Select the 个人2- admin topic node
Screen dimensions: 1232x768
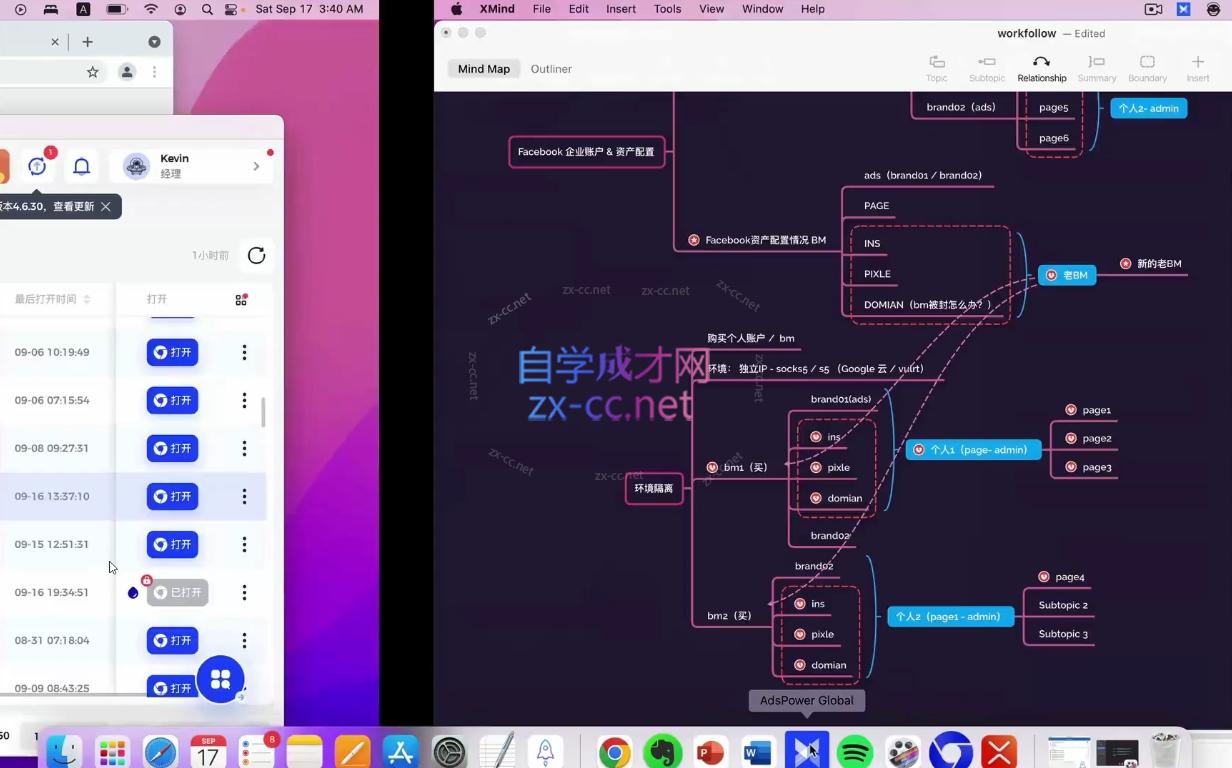1148,108
